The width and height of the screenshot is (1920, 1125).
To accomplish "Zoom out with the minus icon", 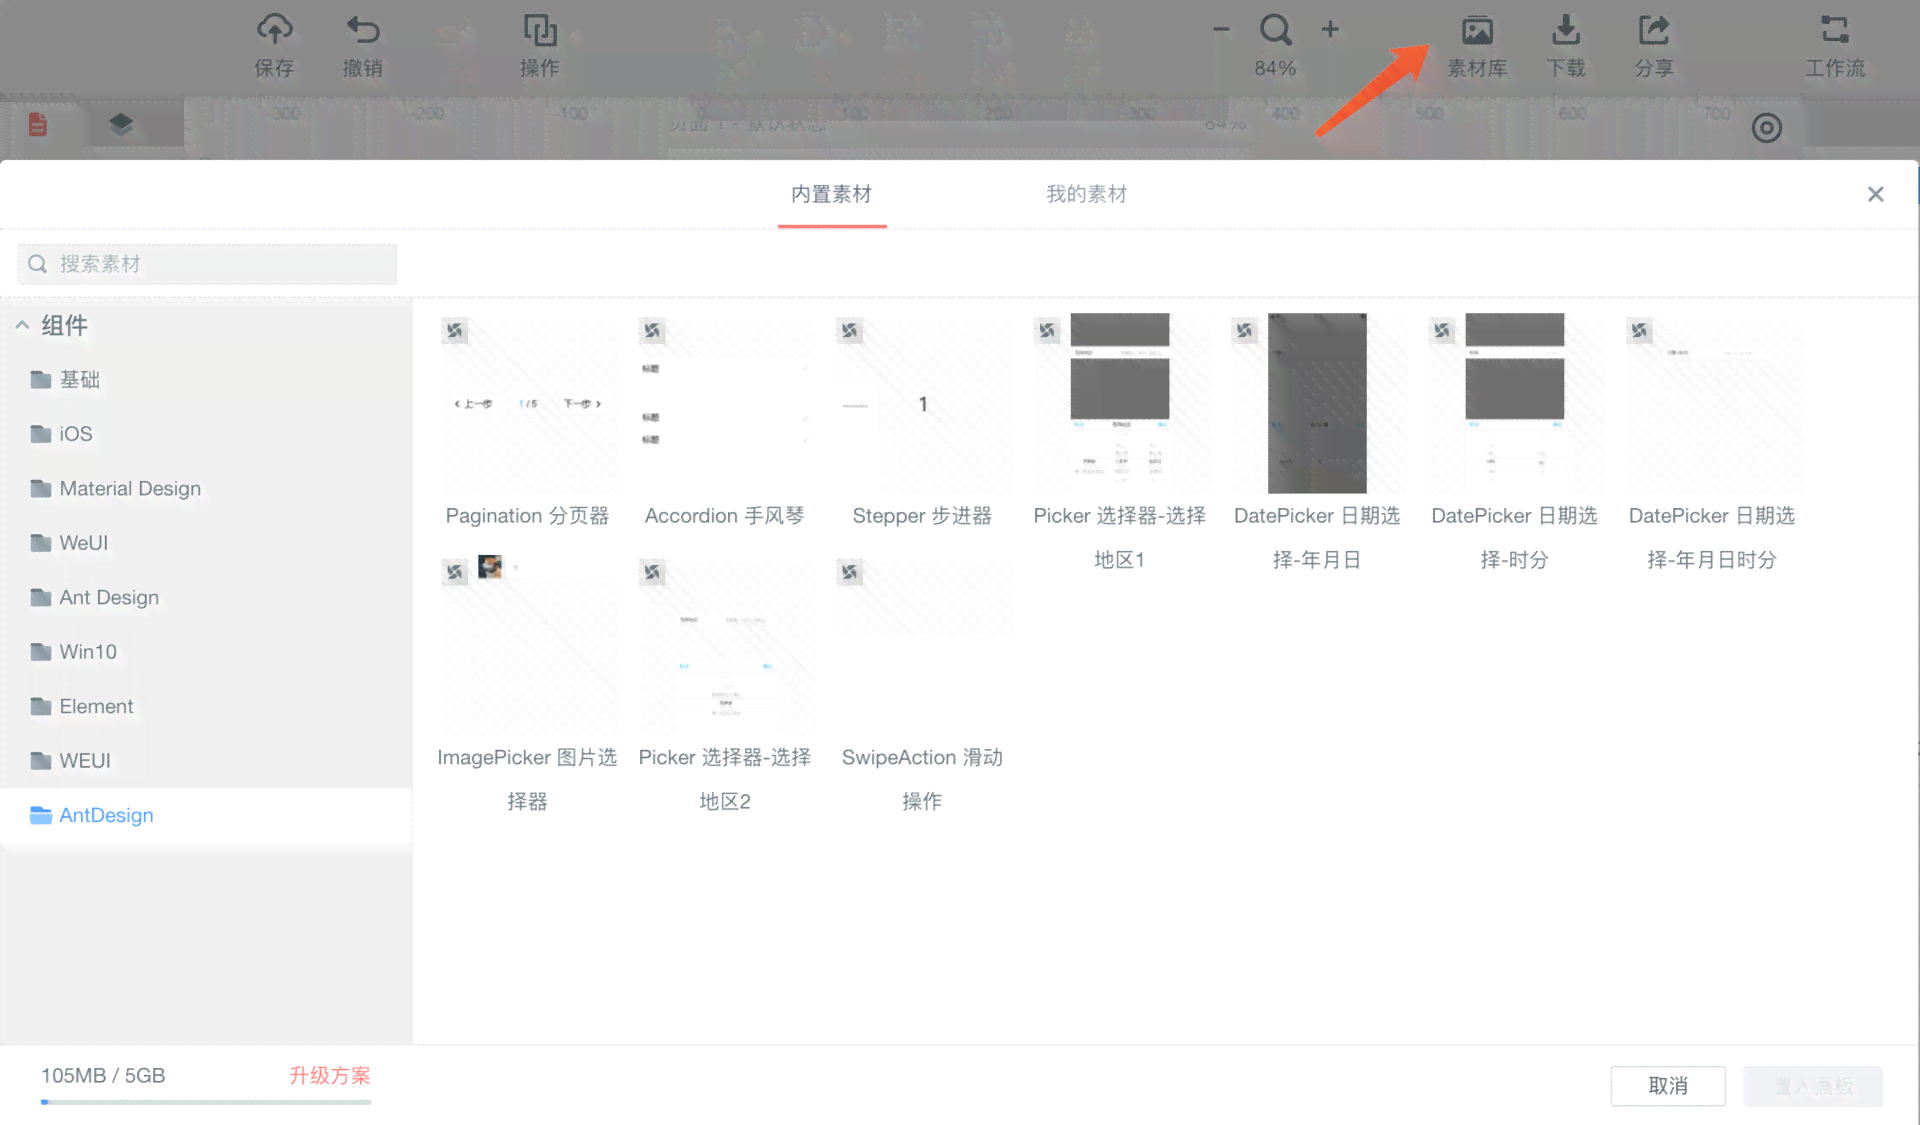I will coord(1221,30).
